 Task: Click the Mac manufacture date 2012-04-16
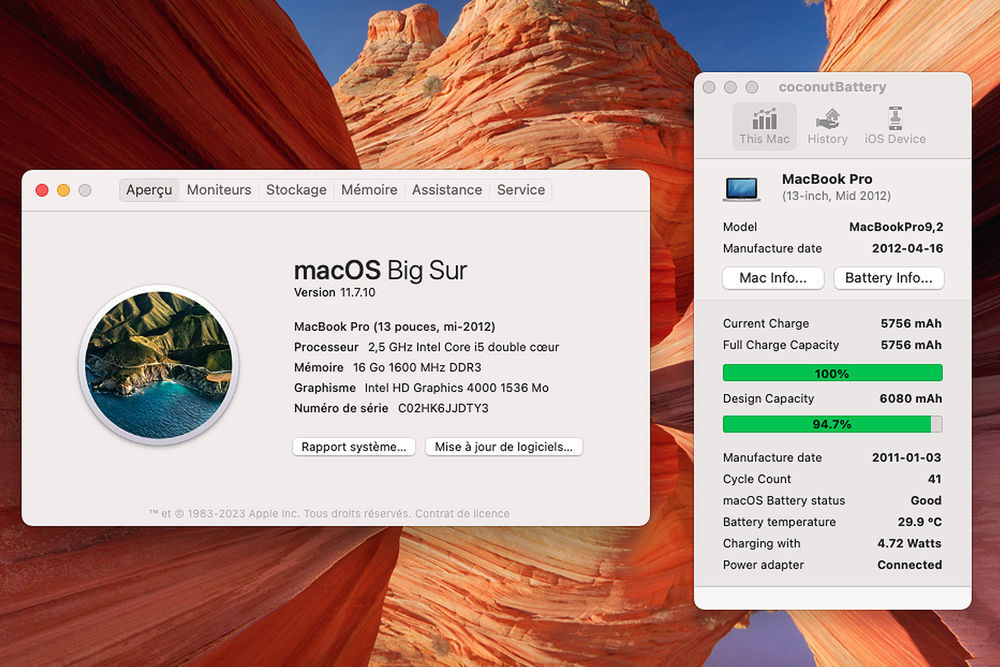[907, 249]
